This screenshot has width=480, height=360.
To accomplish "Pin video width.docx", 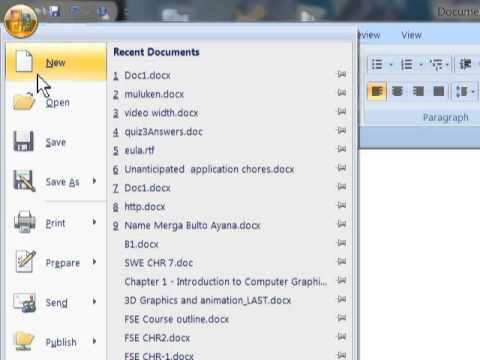I will point(342,111).
